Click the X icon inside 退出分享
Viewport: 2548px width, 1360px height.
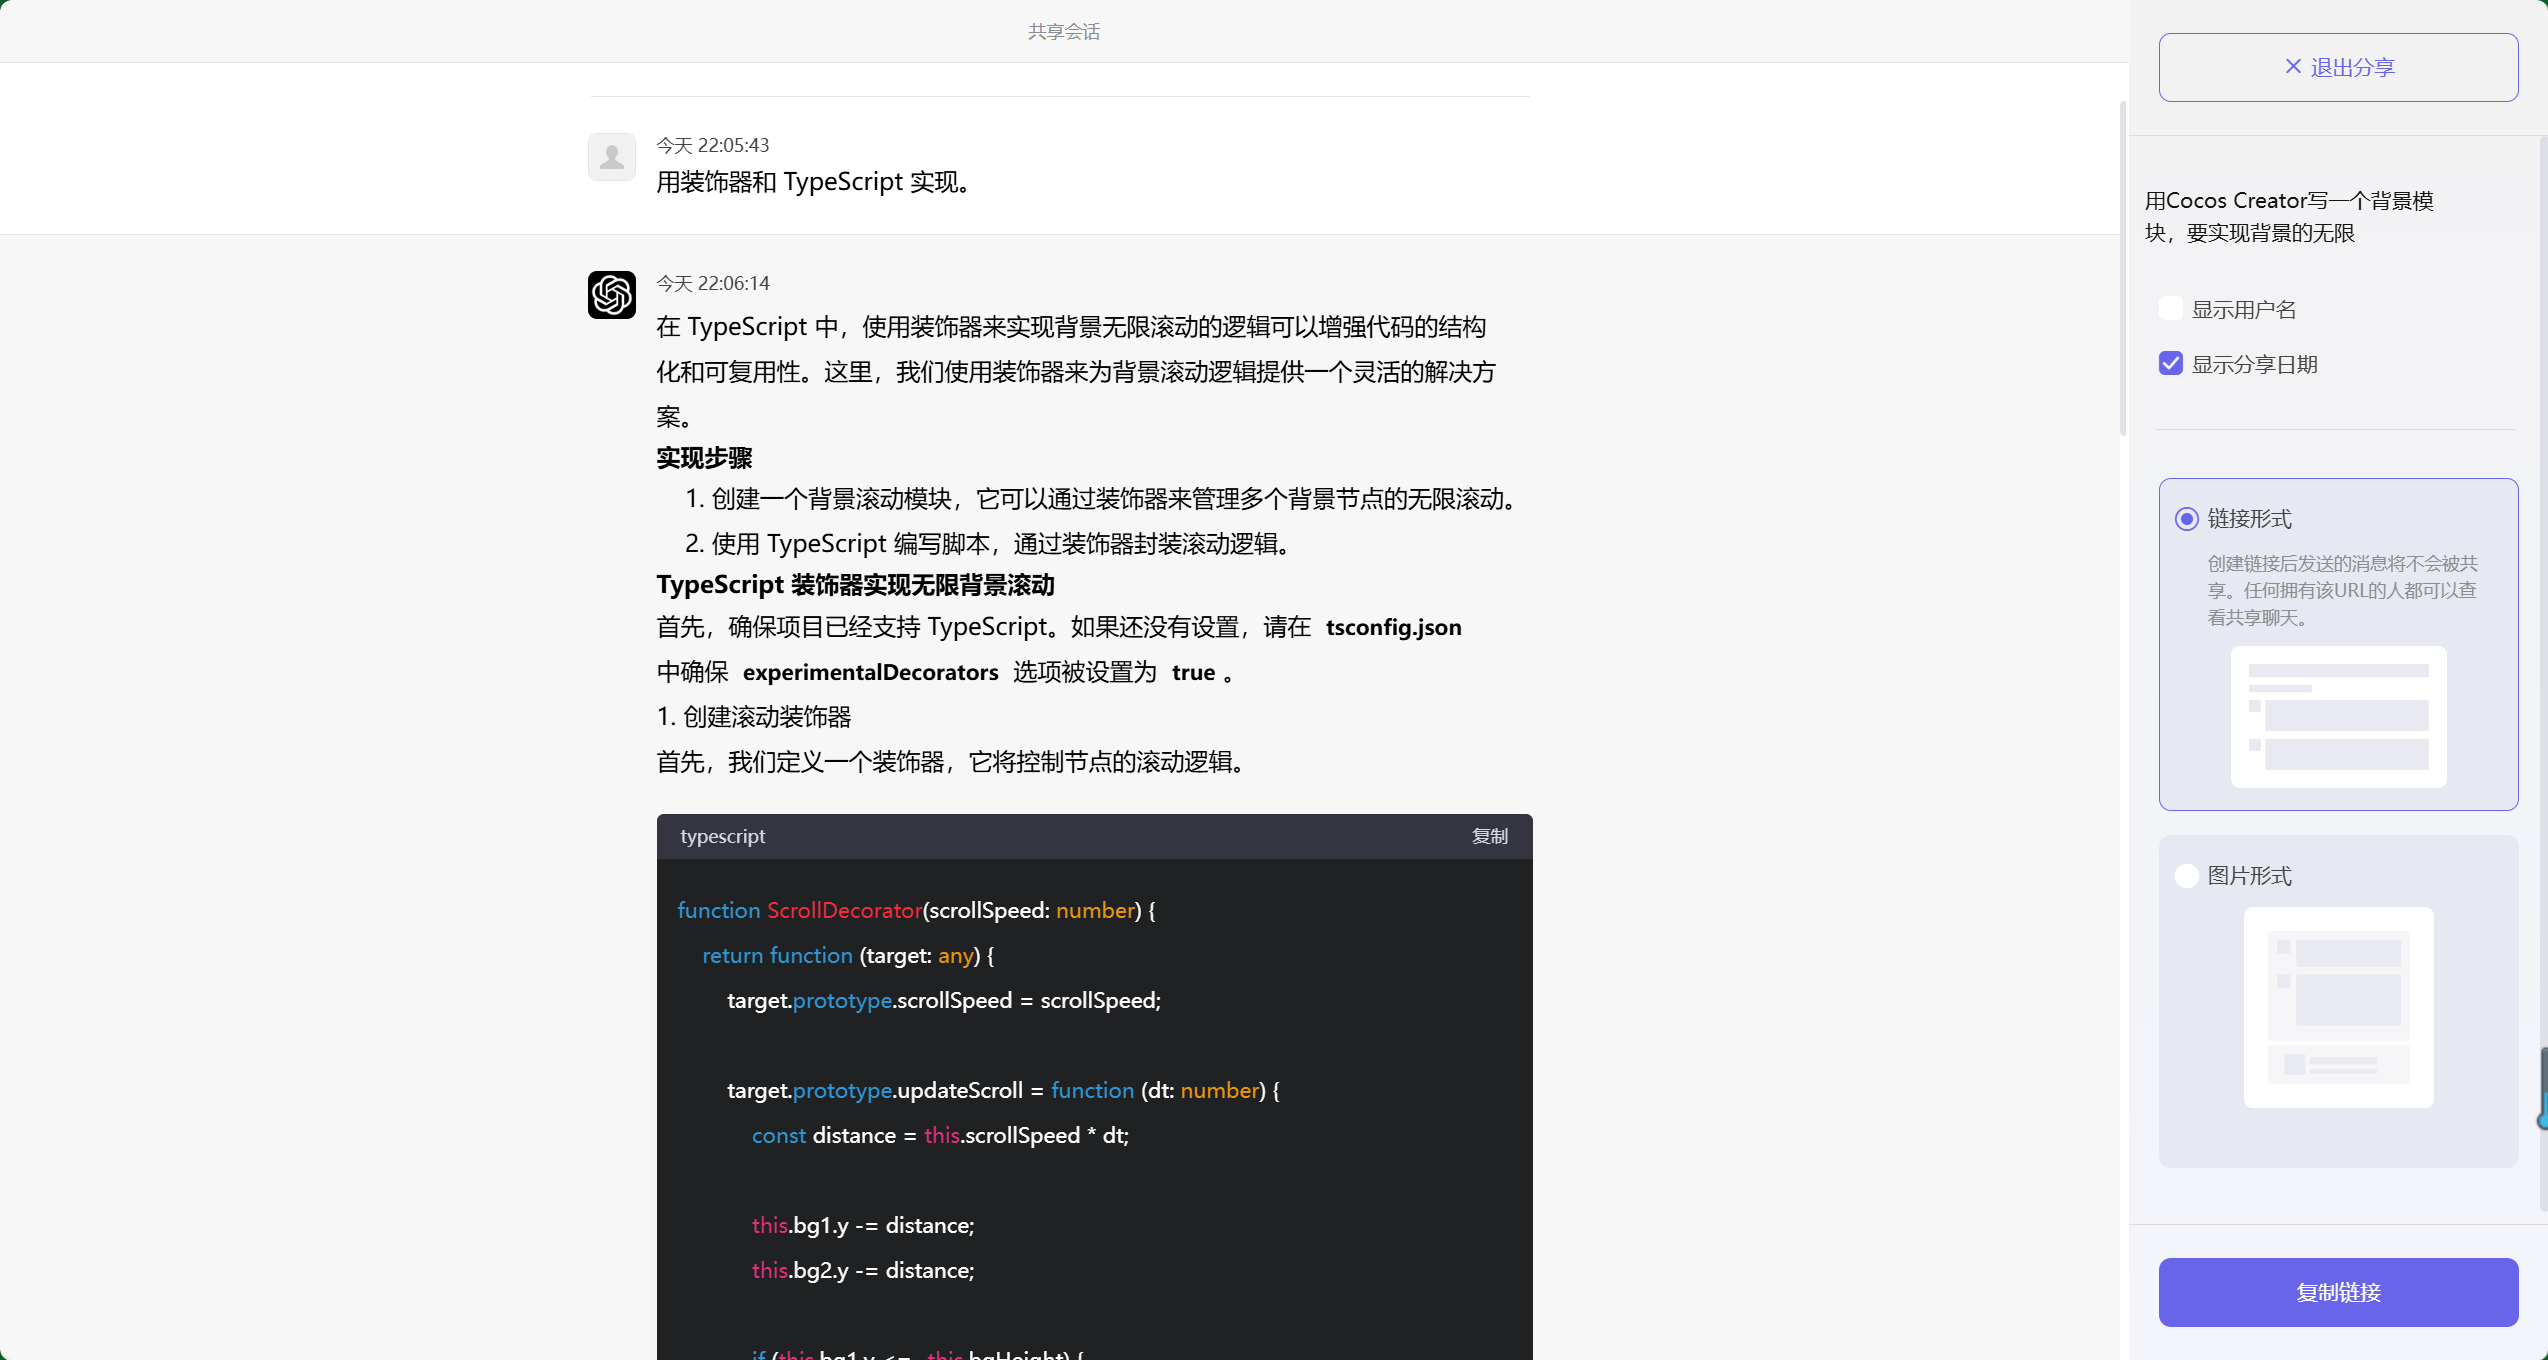[x=2293, y=66]
